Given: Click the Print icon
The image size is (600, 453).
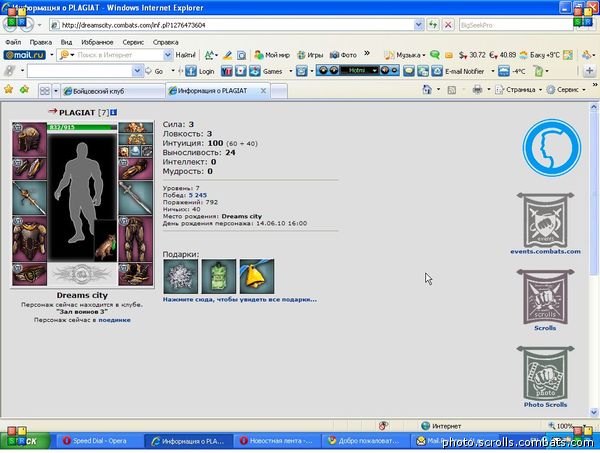Looking at the screenshot, I should (477, 90).
